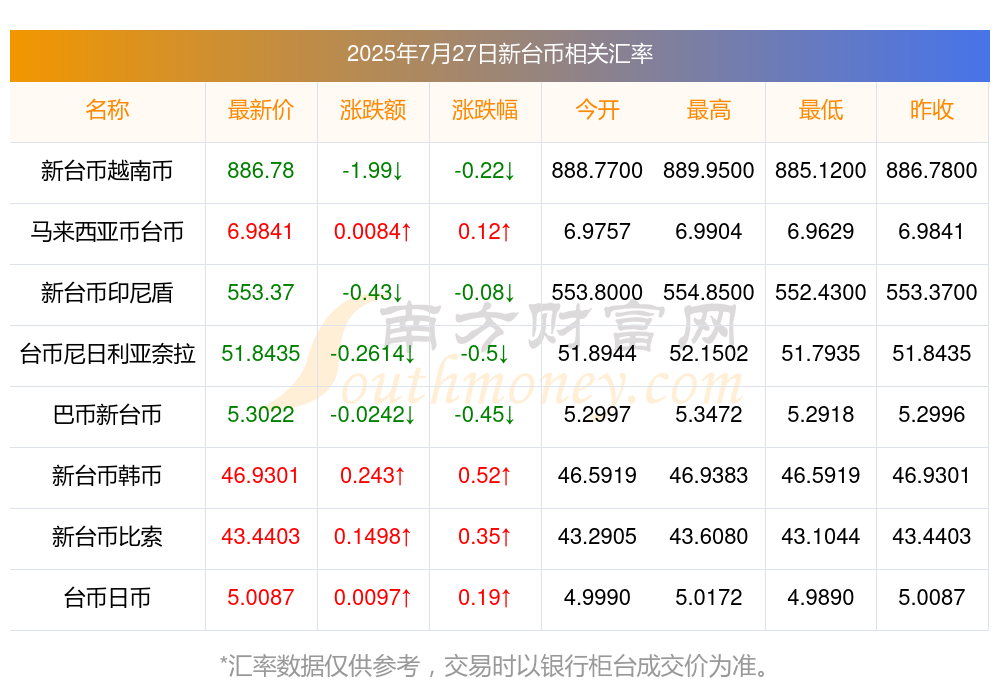Click high value 52.1502

[709, 353]
